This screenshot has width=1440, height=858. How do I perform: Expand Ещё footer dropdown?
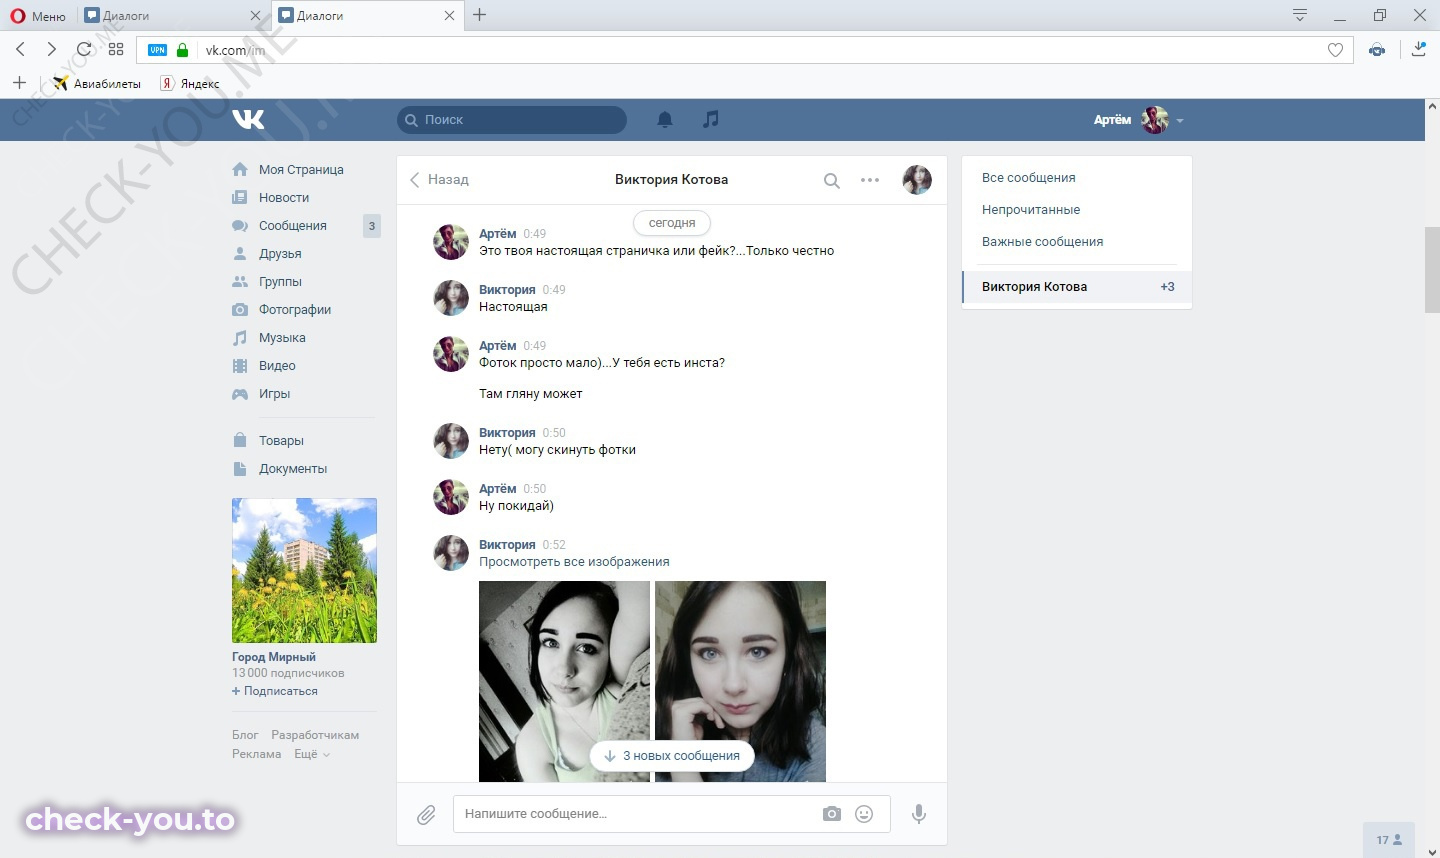point(311,754)
